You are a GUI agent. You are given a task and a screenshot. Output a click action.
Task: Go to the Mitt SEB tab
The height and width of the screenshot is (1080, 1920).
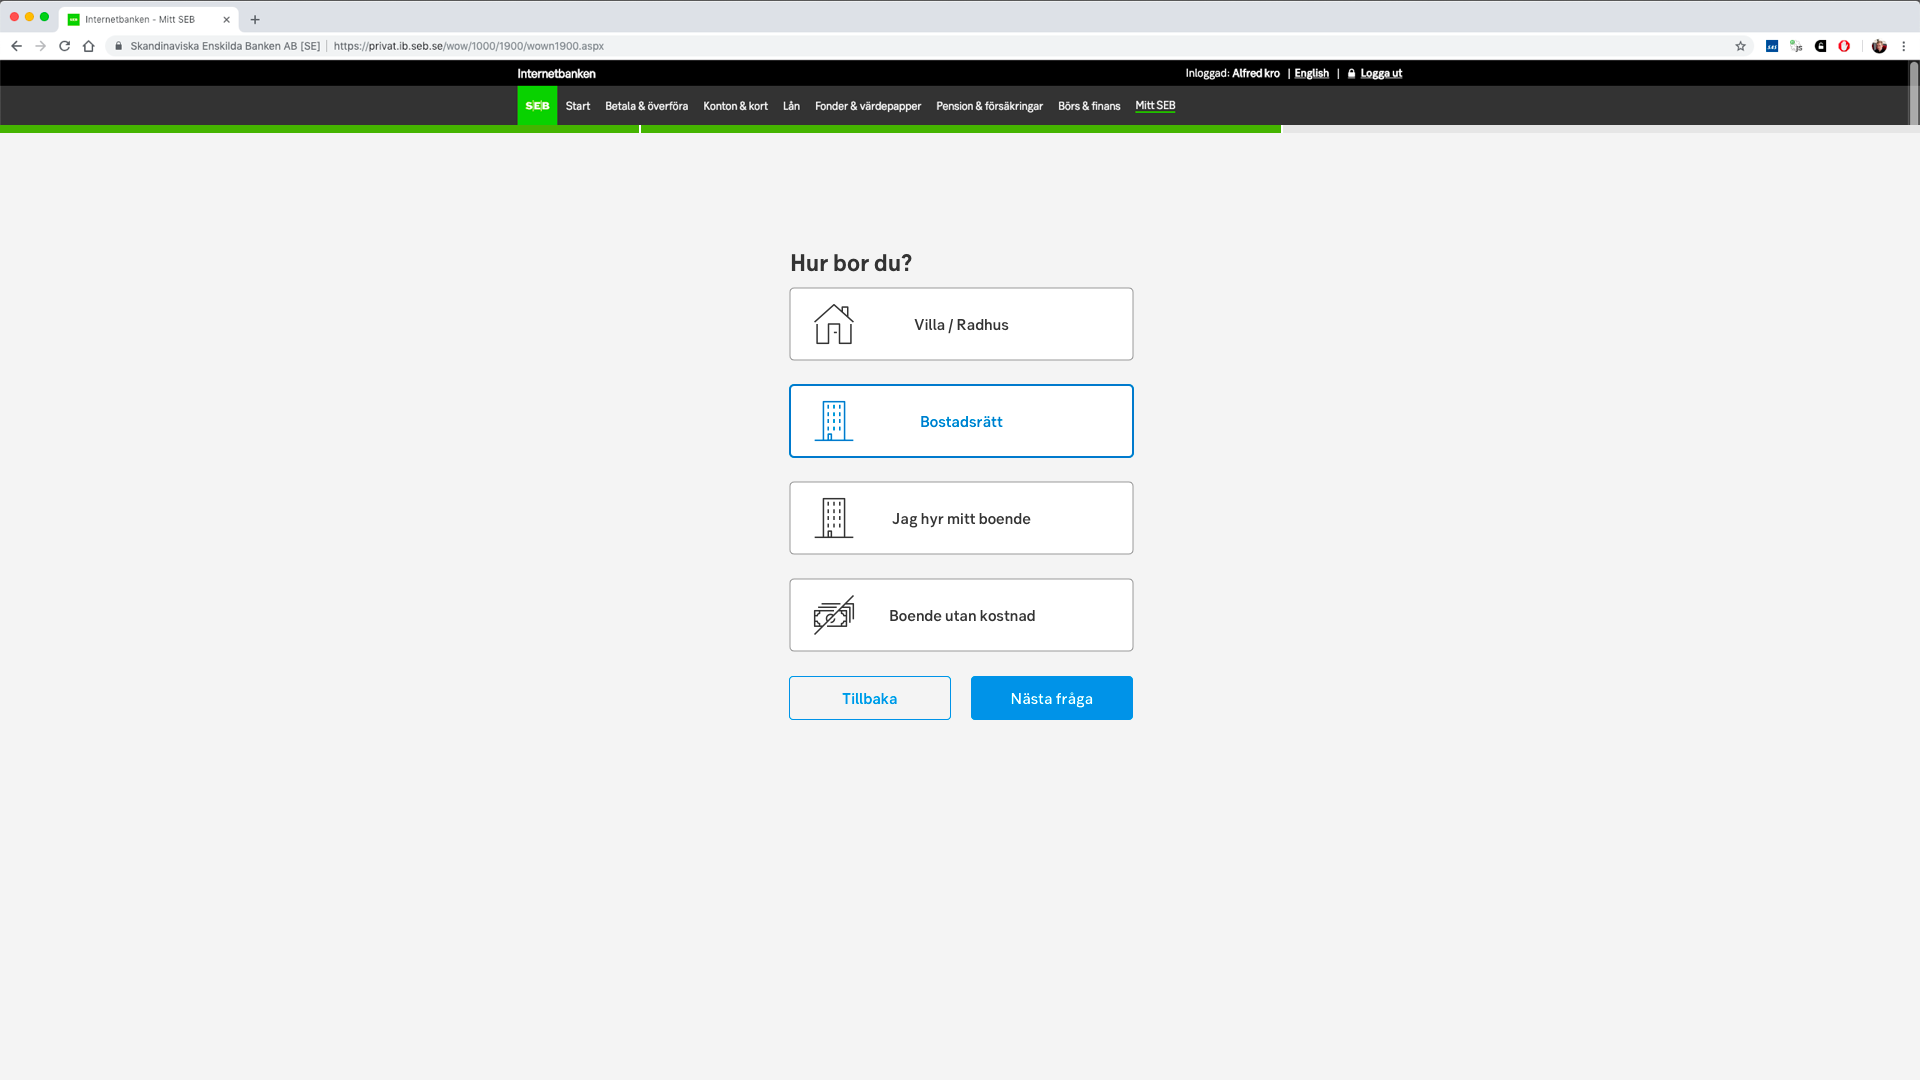tap(1155, 105)
